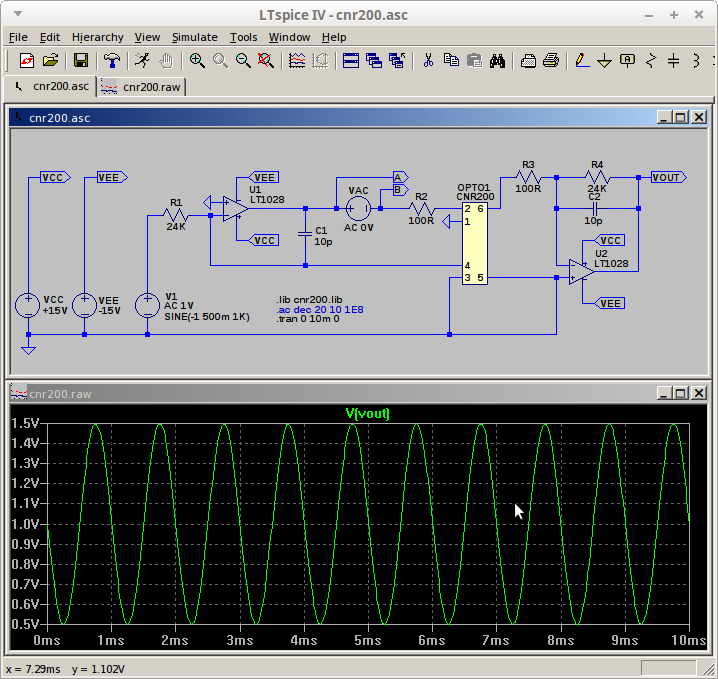Image resolution: width=718 pixels, height=679 pixels.
Task: Select resistor R4 24K
Action: (x=597, y=176)
